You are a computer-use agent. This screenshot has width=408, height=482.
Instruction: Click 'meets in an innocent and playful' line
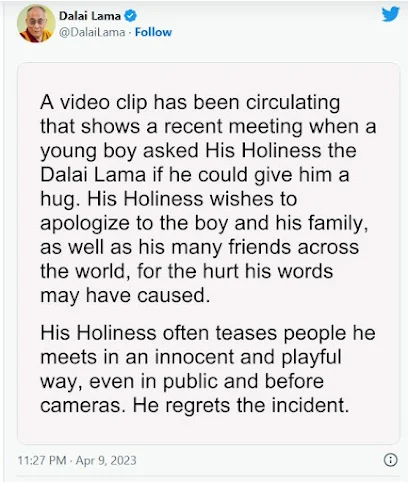pos(191,357)
